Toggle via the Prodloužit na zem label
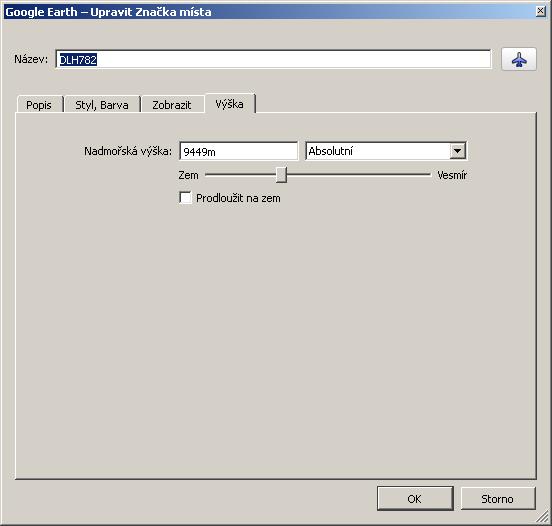The width and height of the screenshot is (552, 526). point(238,198)
